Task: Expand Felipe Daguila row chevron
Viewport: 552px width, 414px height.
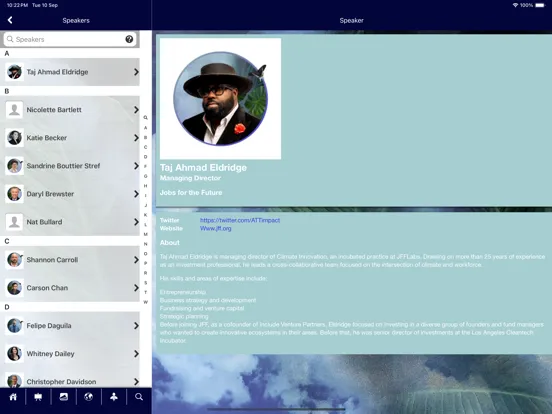Action: (136, 326)
